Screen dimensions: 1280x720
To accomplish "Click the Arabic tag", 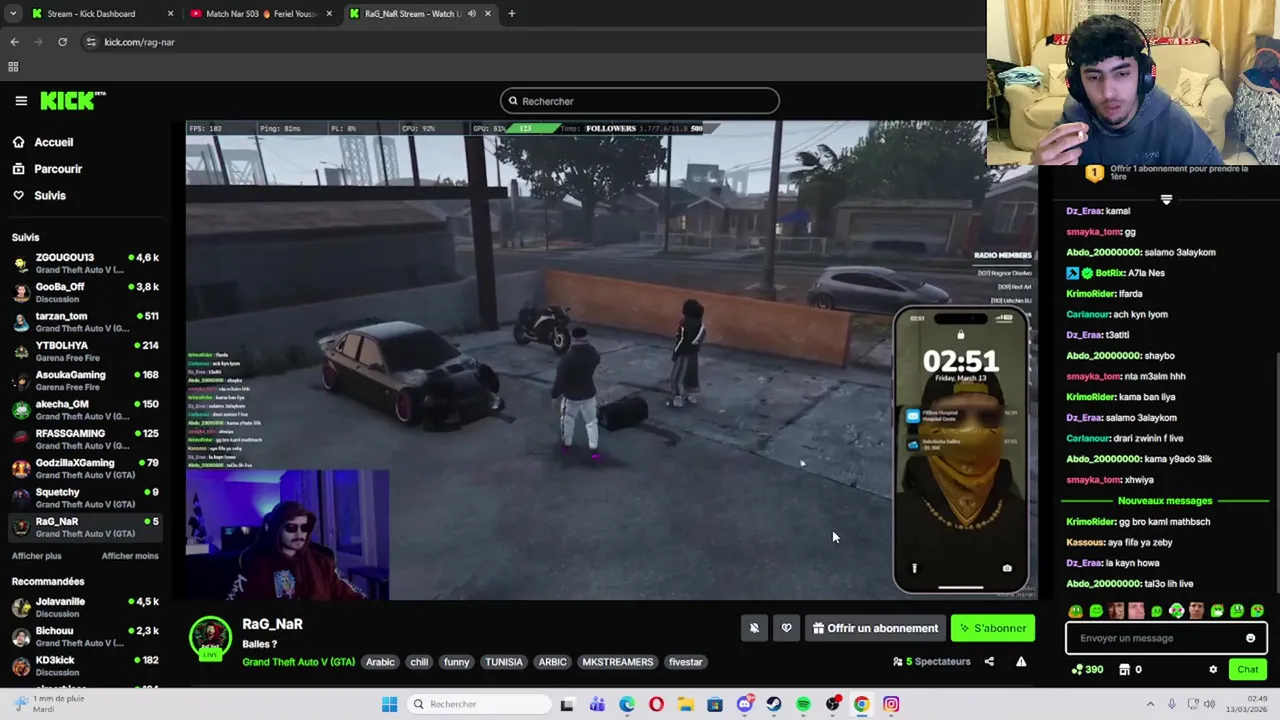I will tap(380, 662).
